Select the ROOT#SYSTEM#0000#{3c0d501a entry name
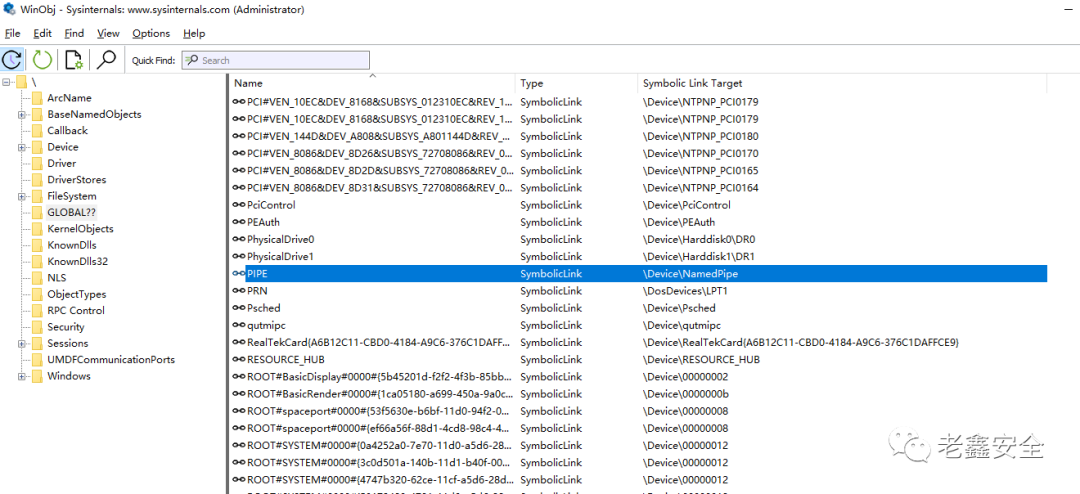 (x=380, y=462)
